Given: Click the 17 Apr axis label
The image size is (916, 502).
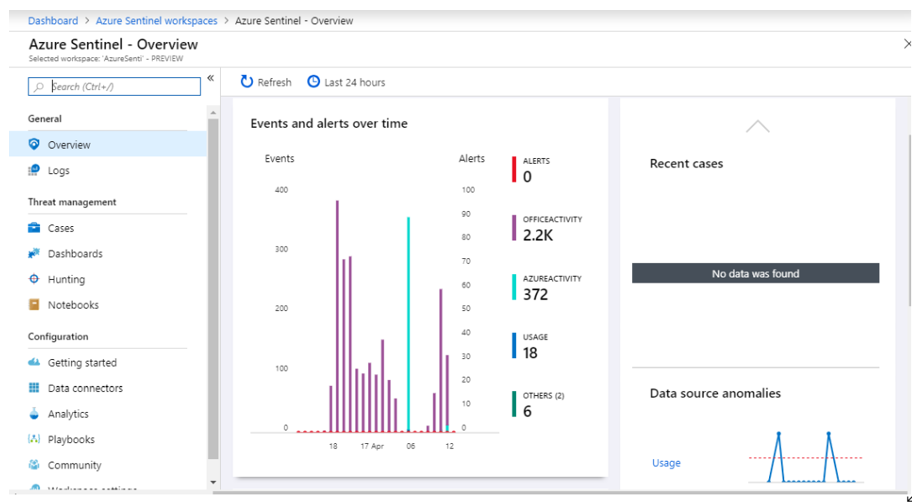Looking at the screenshot, I should pos(372,446).
